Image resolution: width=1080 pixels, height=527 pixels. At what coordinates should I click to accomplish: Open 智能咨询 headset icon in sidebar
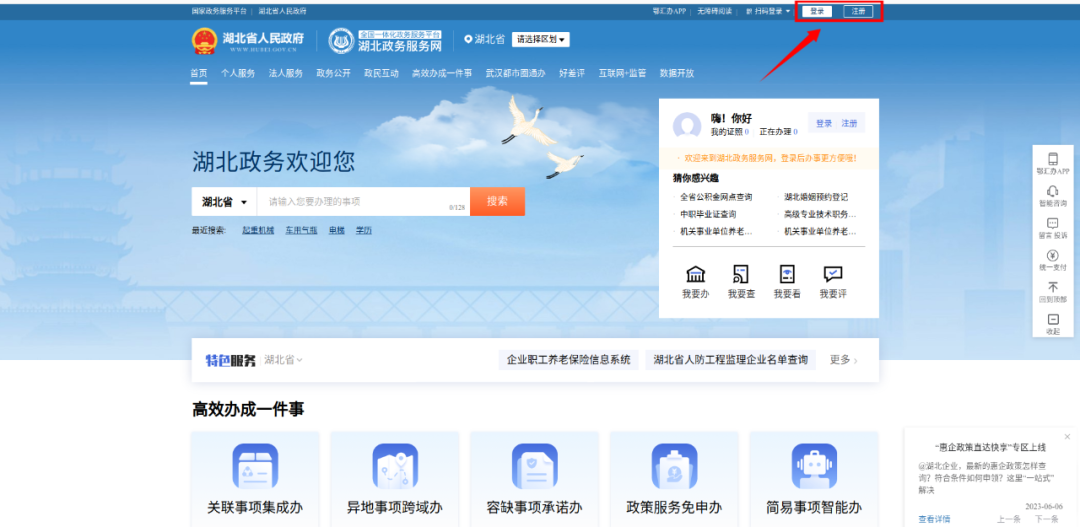click(x=1052, y=192)
